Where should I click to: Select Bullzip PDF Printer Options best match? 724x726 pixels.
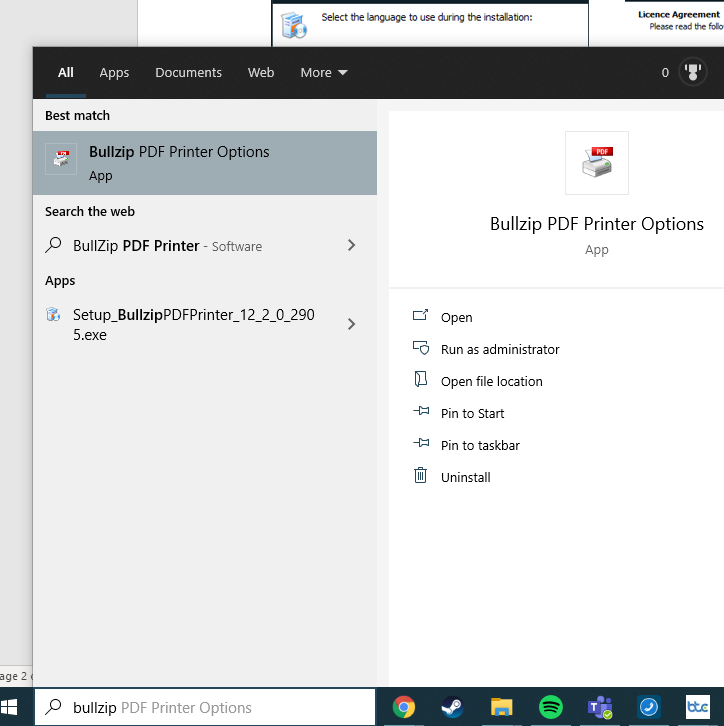coord(205,163)
